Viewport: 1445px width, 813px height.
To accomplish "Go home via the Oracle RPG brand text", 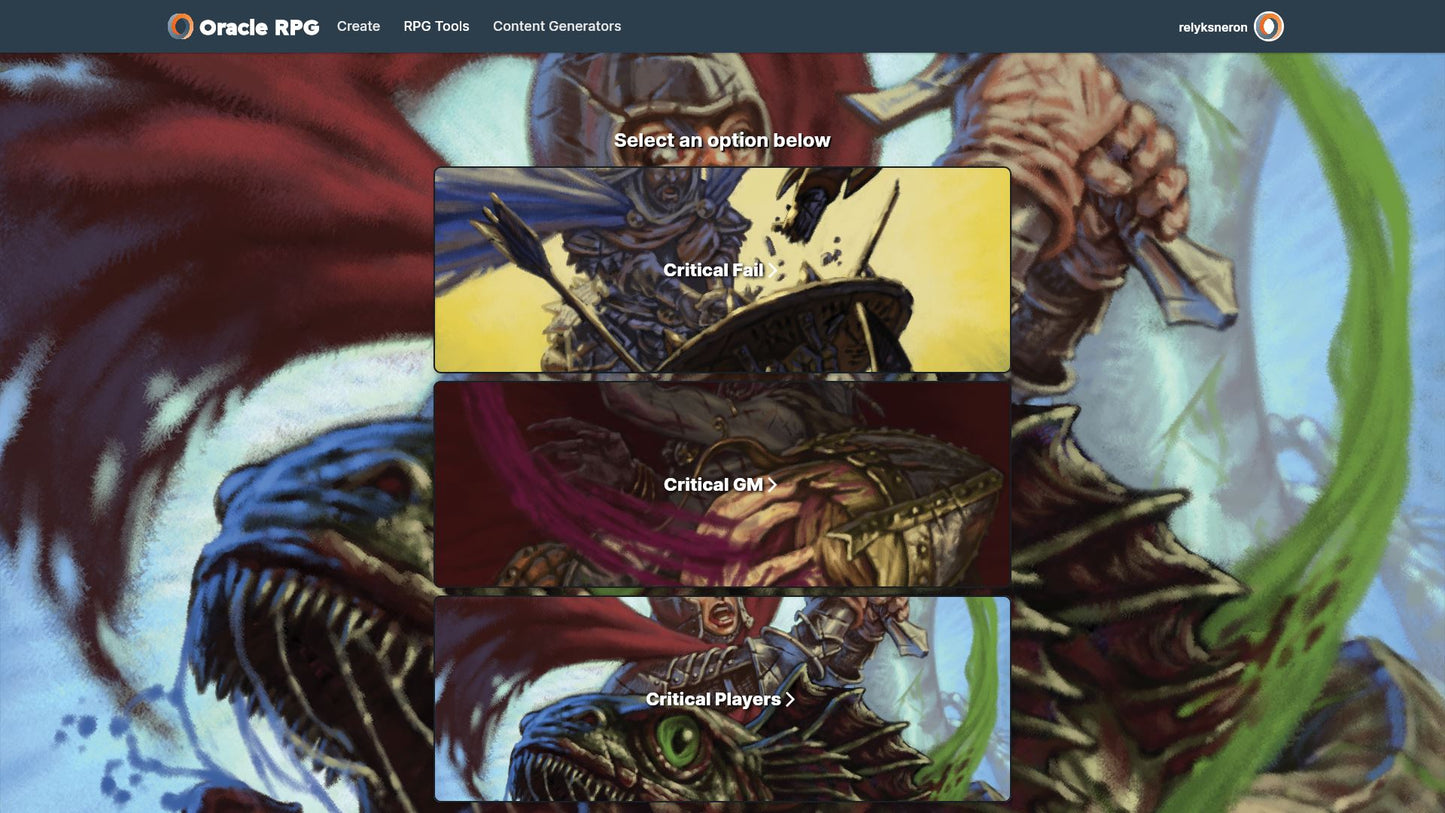I will [259, 27].
